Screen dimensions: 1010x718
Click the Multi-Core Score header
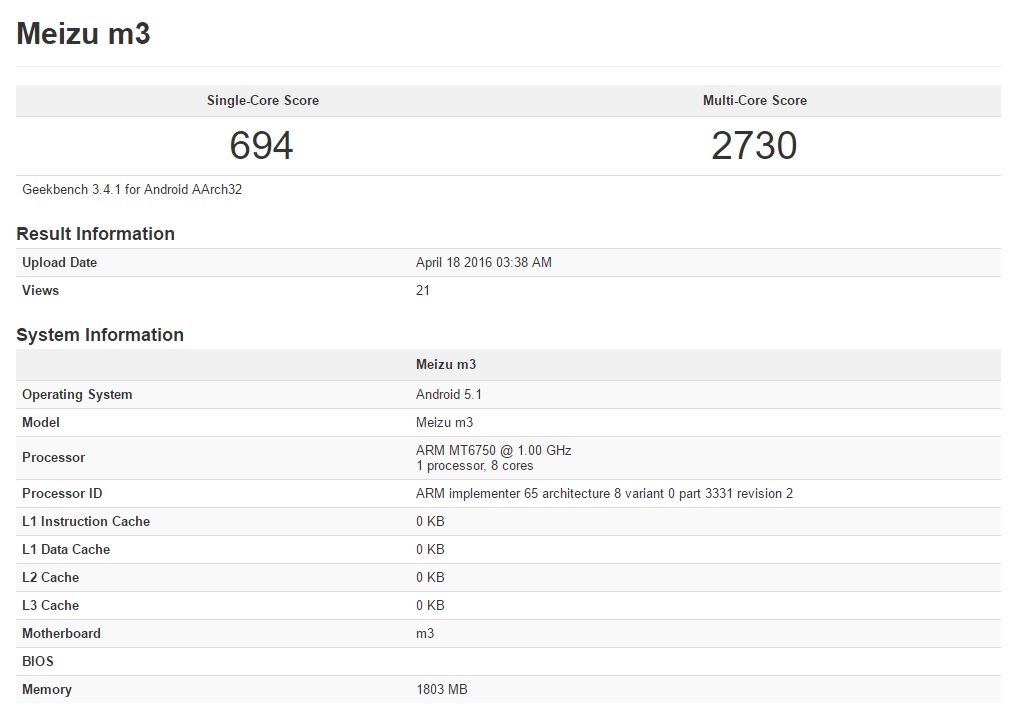click(x=754, y=101)
